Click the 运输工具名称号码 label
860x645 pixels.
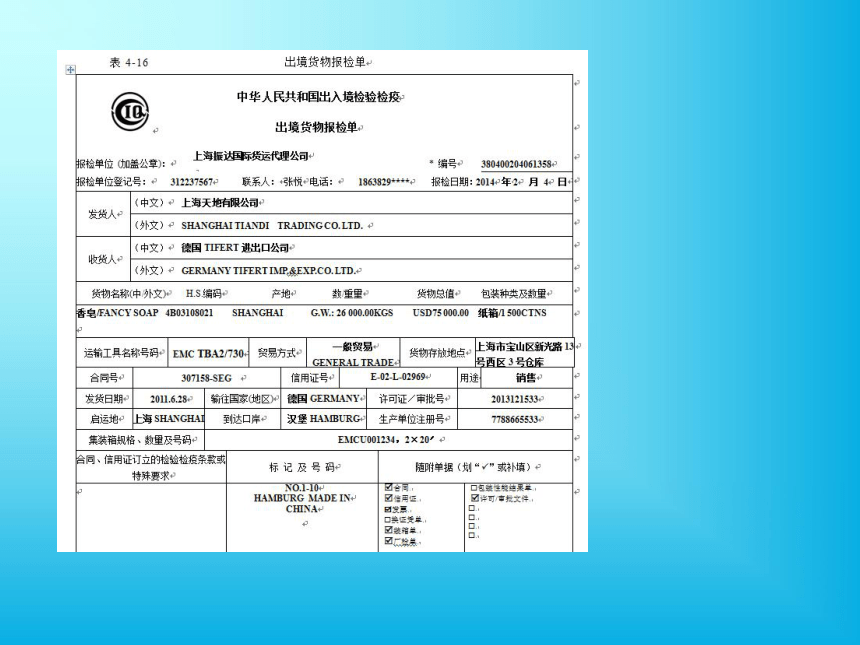click(121, 353)
